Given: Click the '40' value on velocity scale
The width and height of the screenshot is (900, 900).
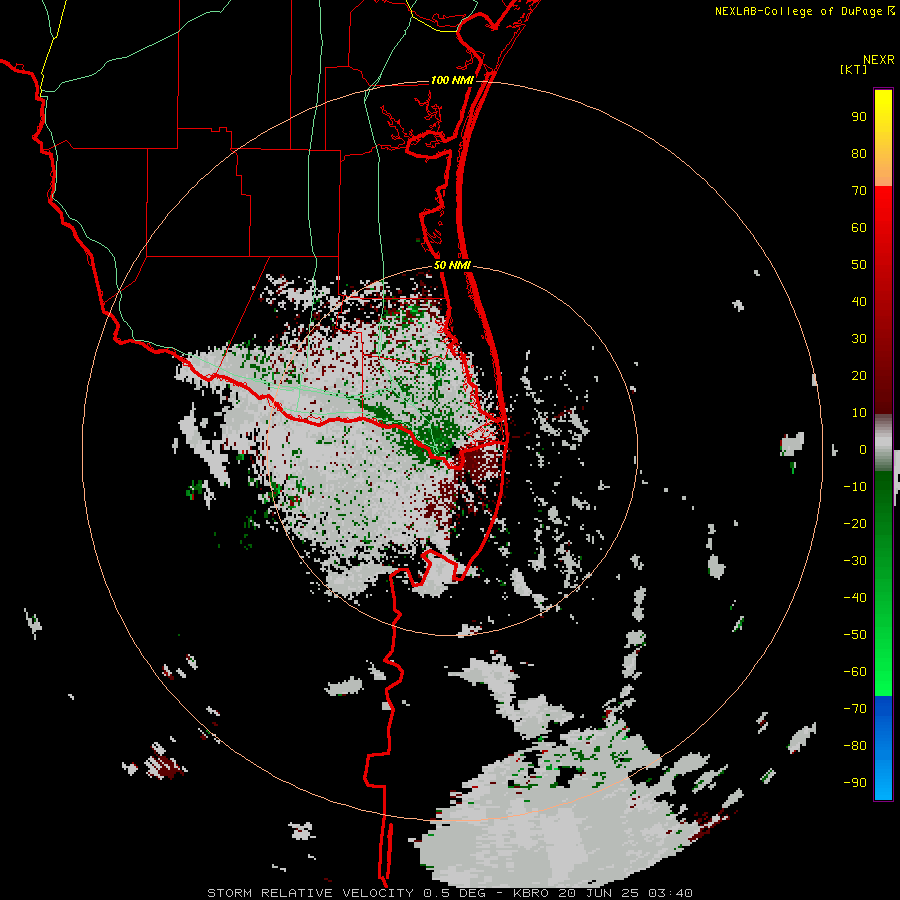Looking at the screenshot, I should coord(859,302).
